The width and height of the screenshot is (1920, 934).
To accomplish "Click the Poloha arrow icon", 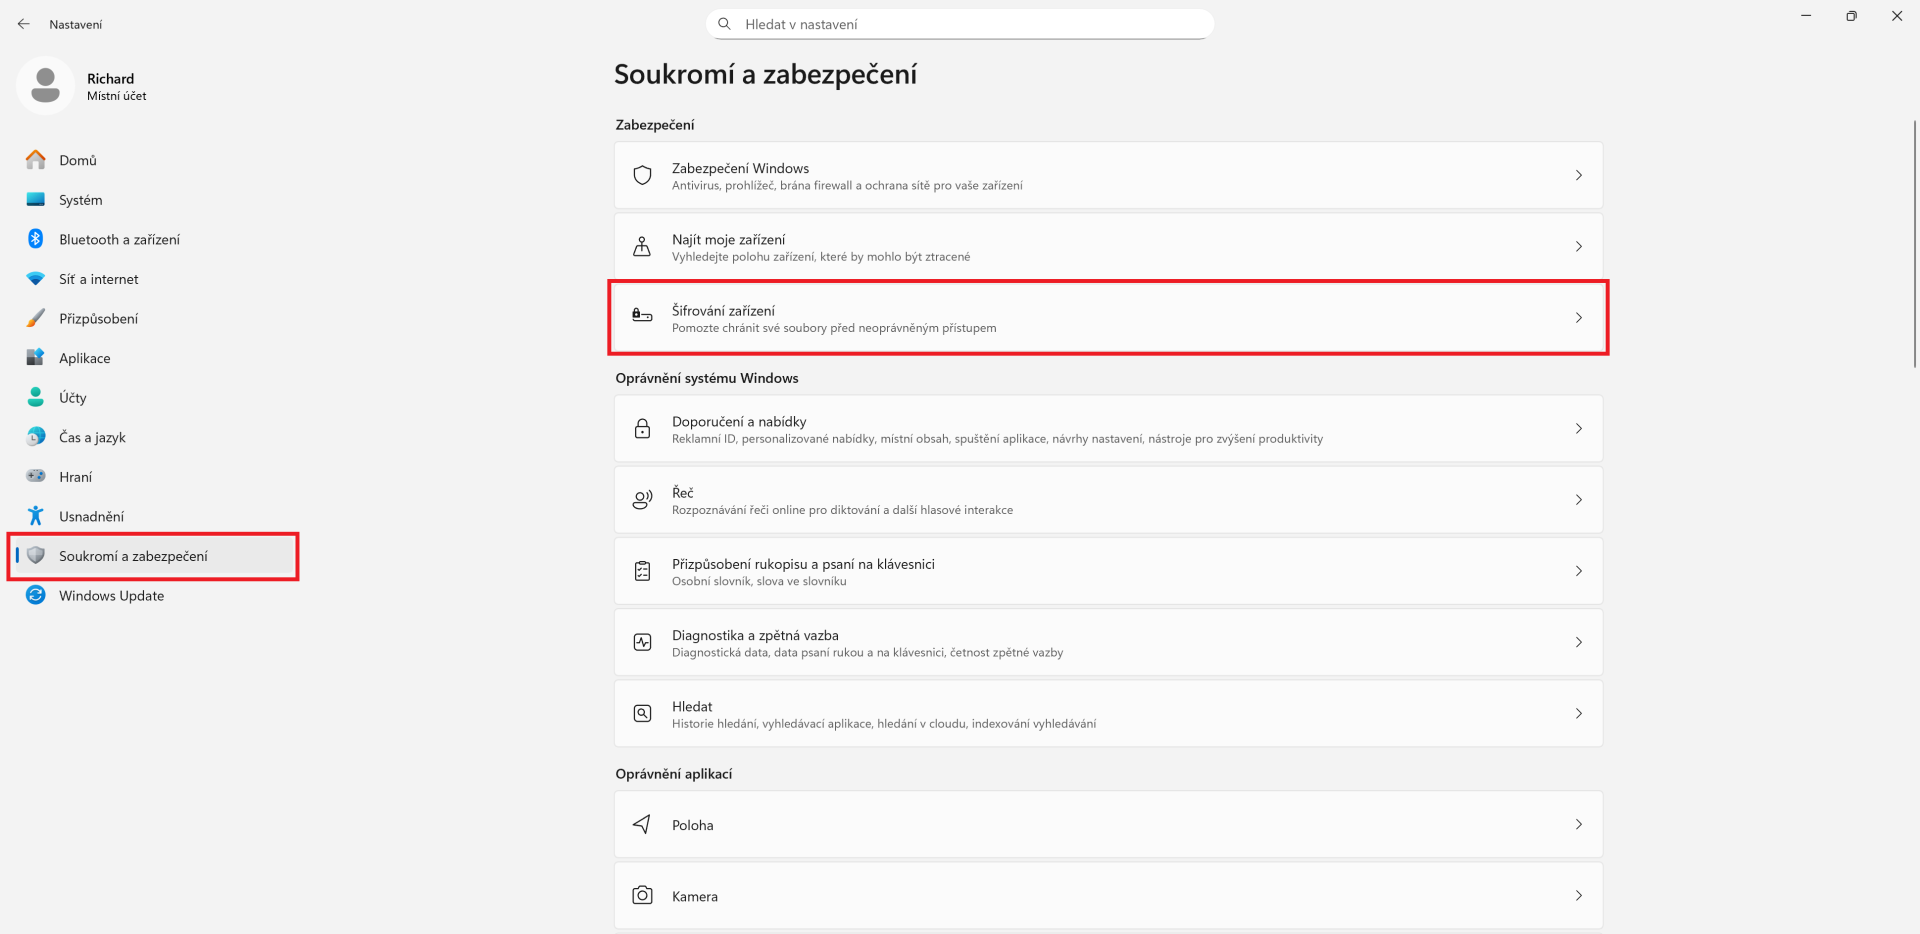I will click(642, 824).
